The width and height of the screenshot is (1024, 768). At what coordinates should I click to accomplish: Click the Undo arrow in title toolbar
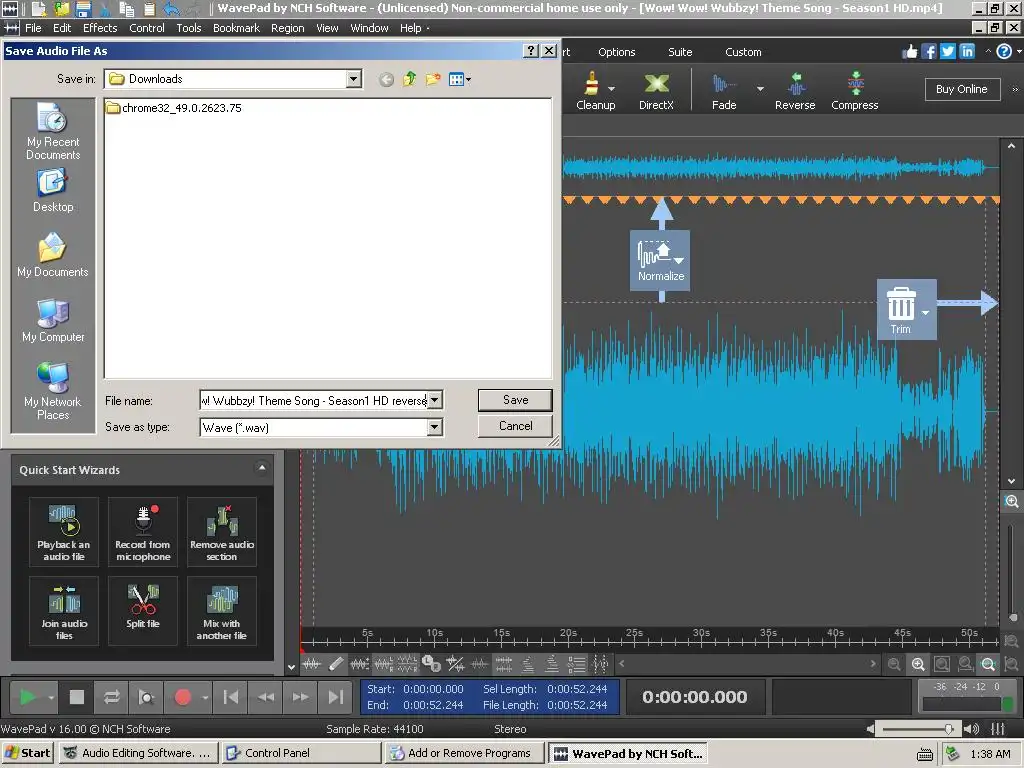(171, 8)
